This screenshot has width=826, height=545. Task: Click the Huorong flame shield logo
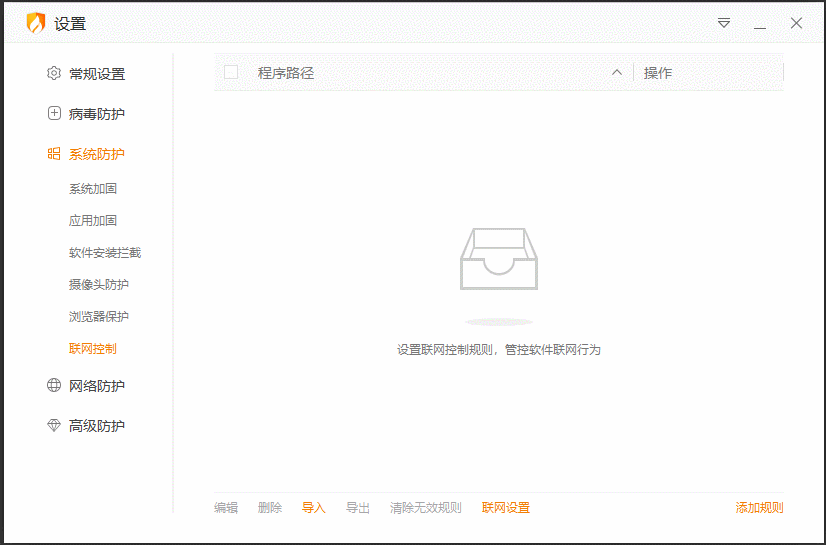click(x=36, y=23)
